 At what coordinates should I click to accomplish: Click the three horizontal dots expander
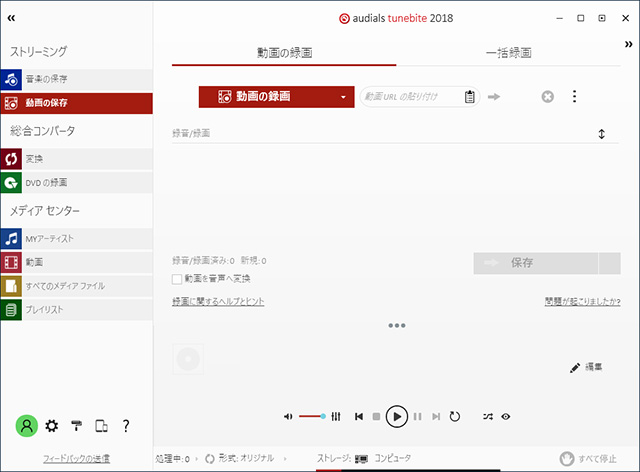(x=397, y=325)
